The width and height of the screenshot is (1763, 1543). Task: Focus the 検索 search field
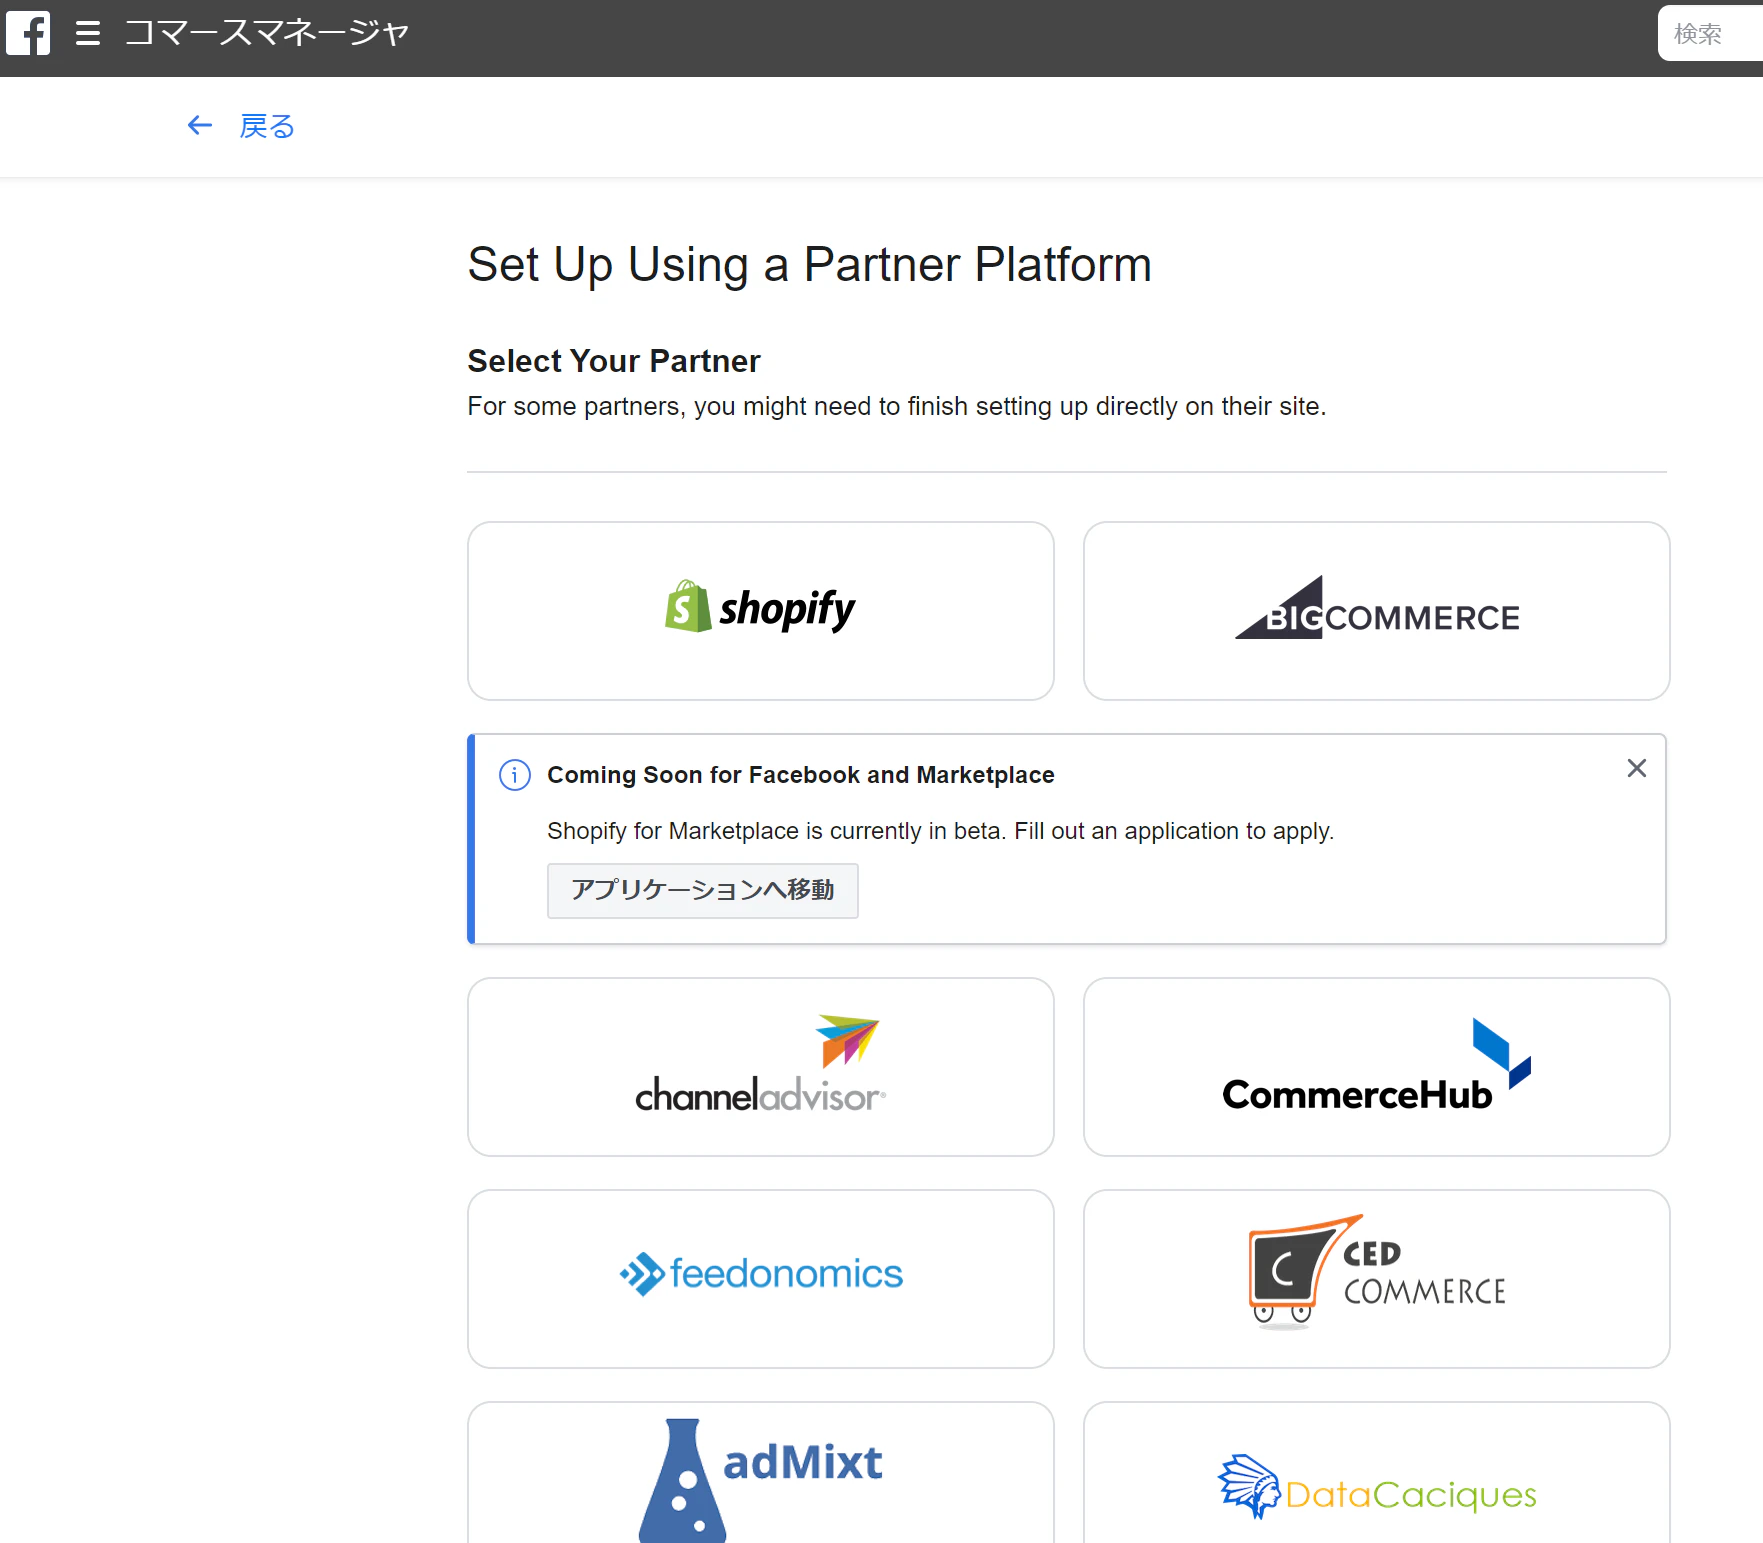coord(1710,33)
